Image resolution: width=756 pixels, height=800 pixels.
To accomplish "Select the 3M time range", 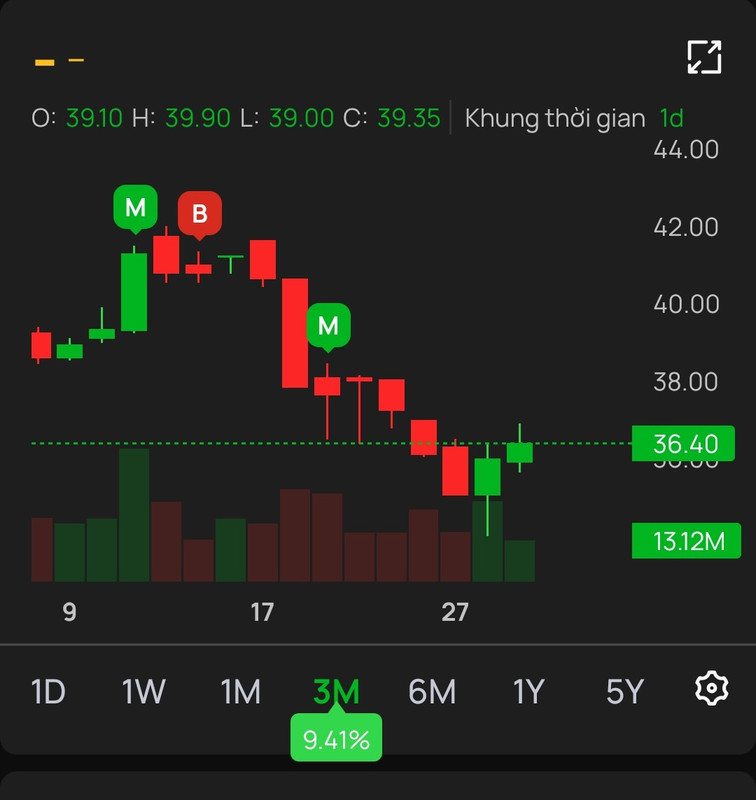I will 336,692.
